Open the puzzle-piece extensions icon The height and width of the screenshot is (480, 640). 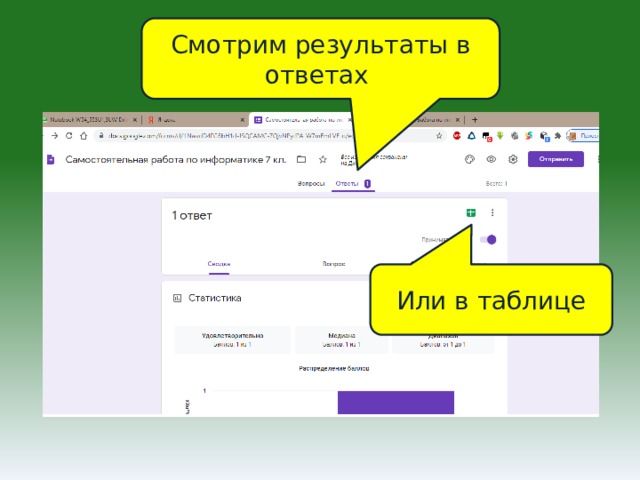[x=558, y=136]
